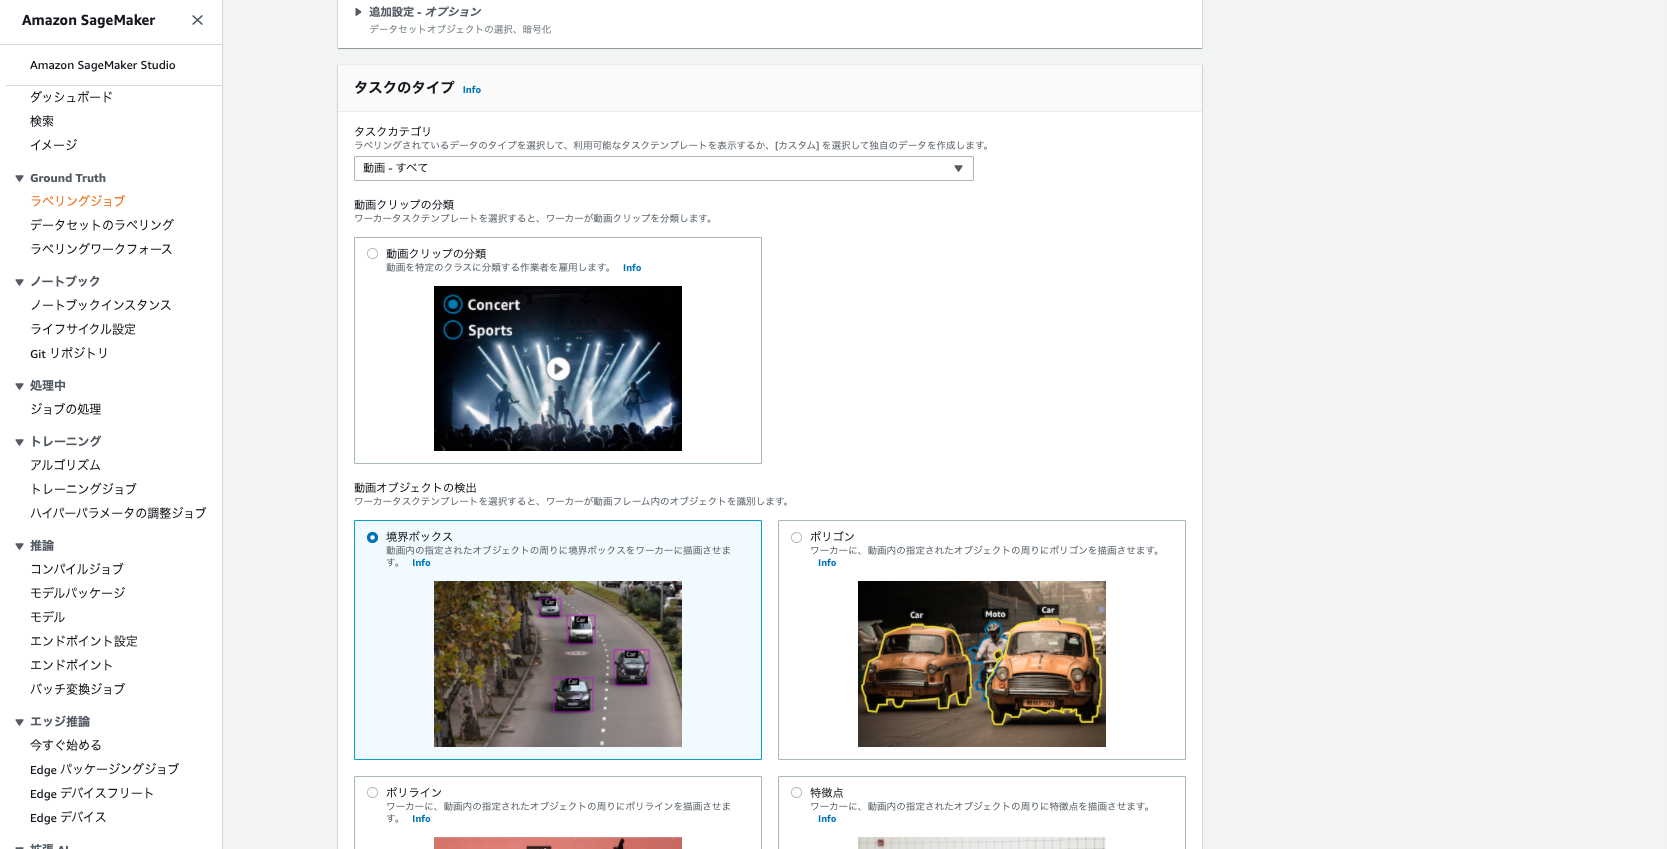The width and height of the screenshot is (1667, 849).
Task: Play the concert video clip preview
Action: click(558, 369)
